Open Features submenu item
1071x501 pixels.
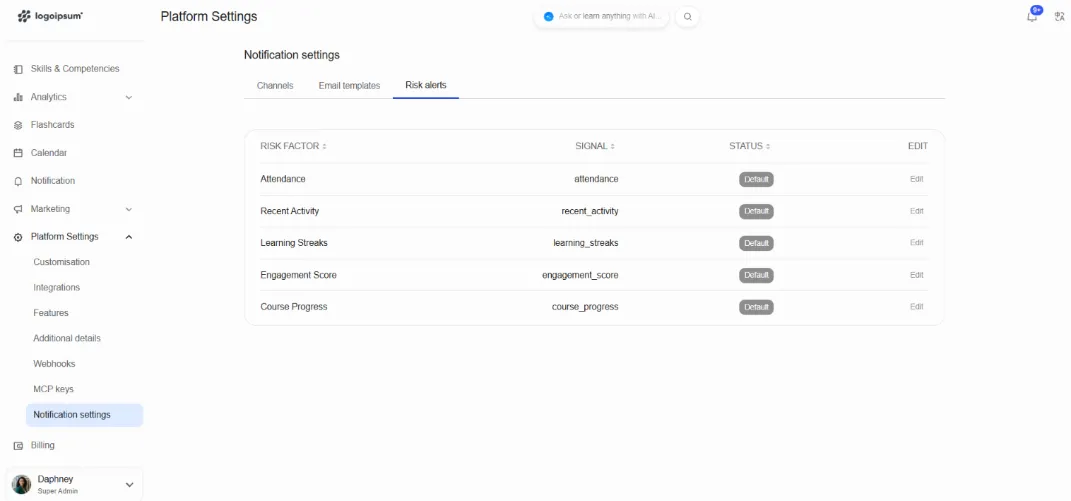[x=51, y=312]
